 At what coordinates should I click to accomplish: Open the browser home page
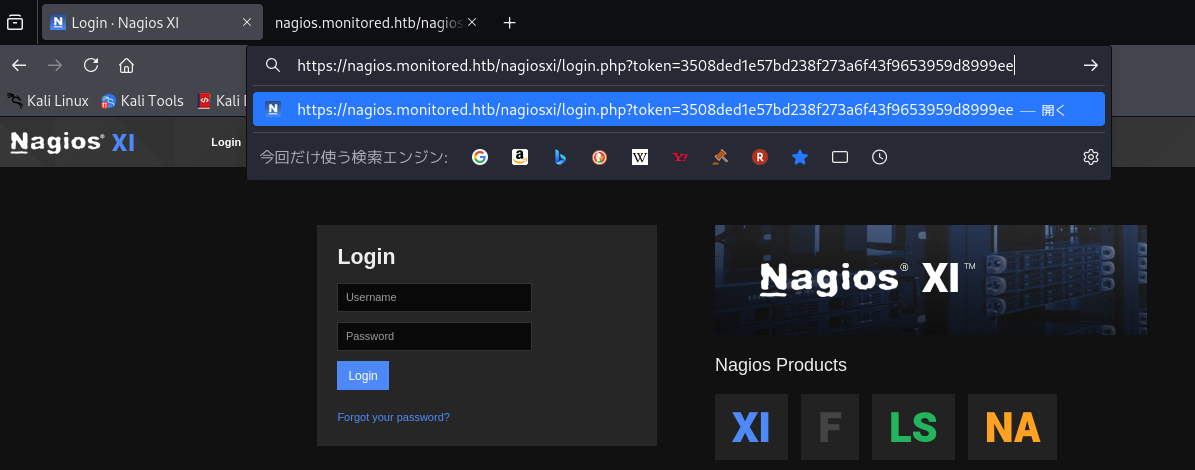coord(127,66)
